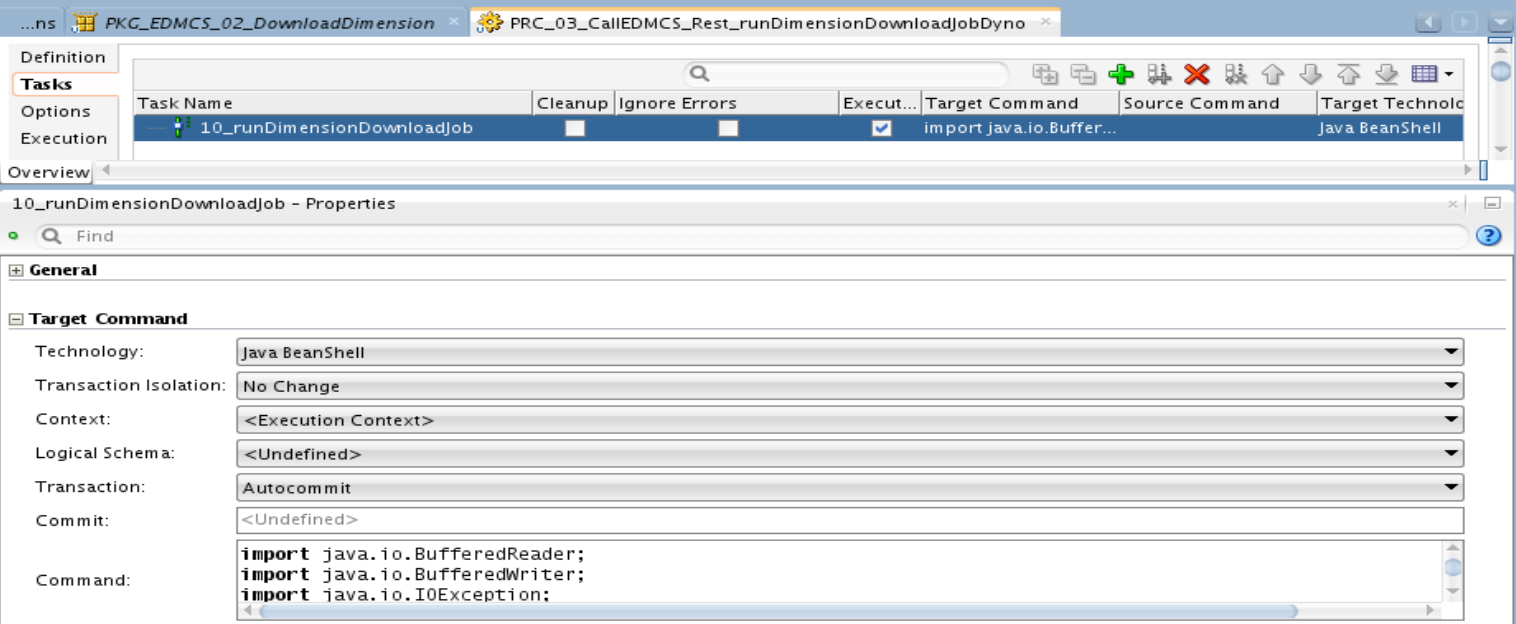
Task: Collapse the Target Command section
Action: [x=14, y=318]
